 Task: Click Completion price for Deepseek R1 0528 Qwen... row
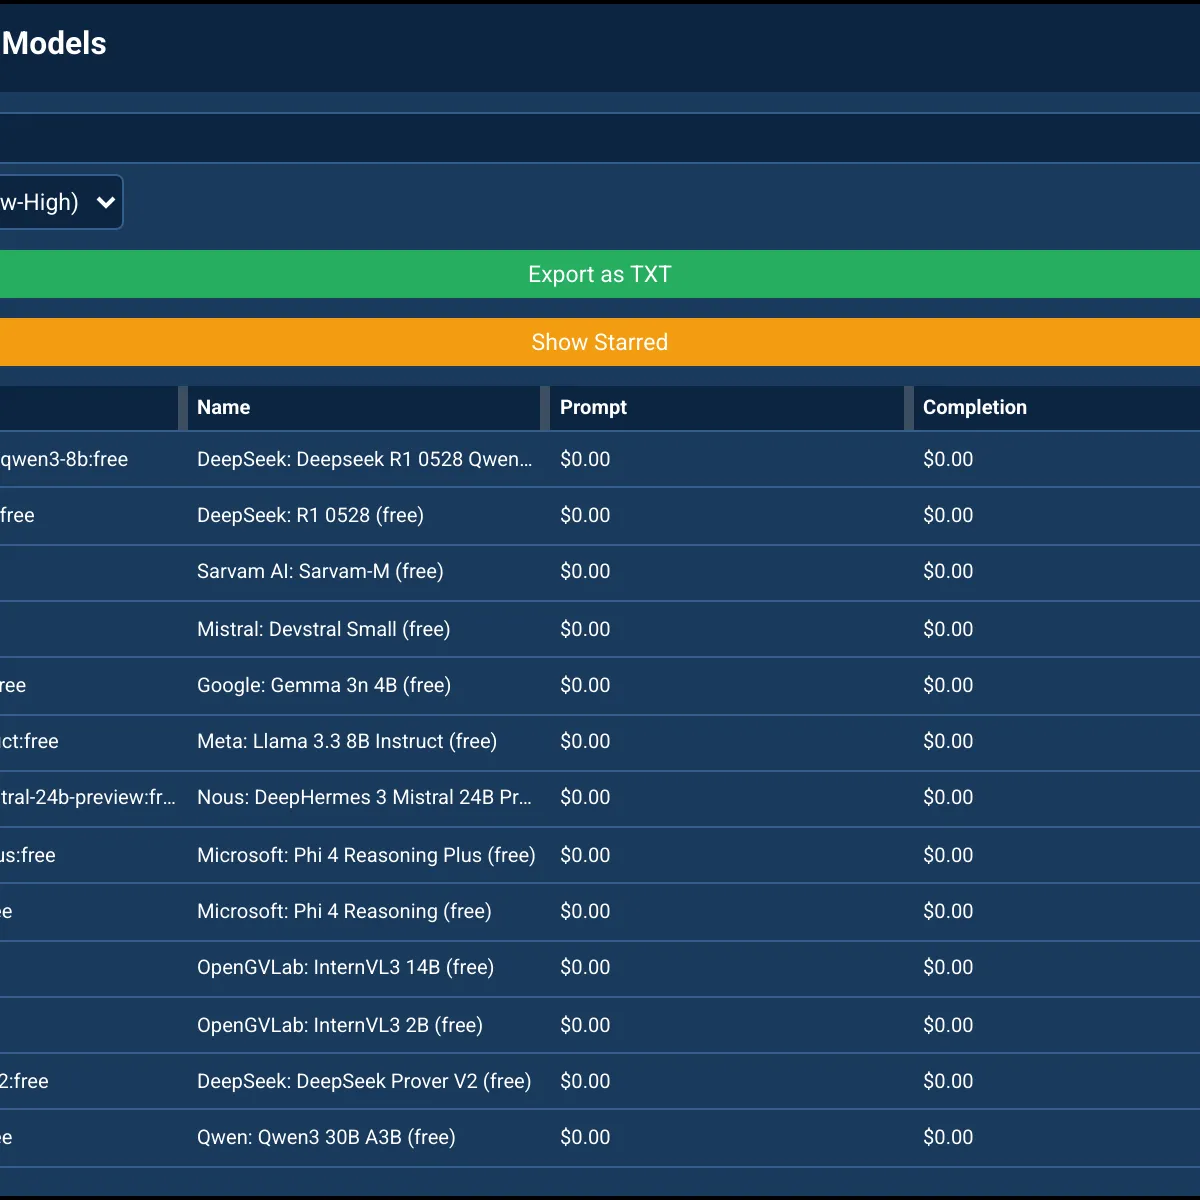[x=948, y=459]
